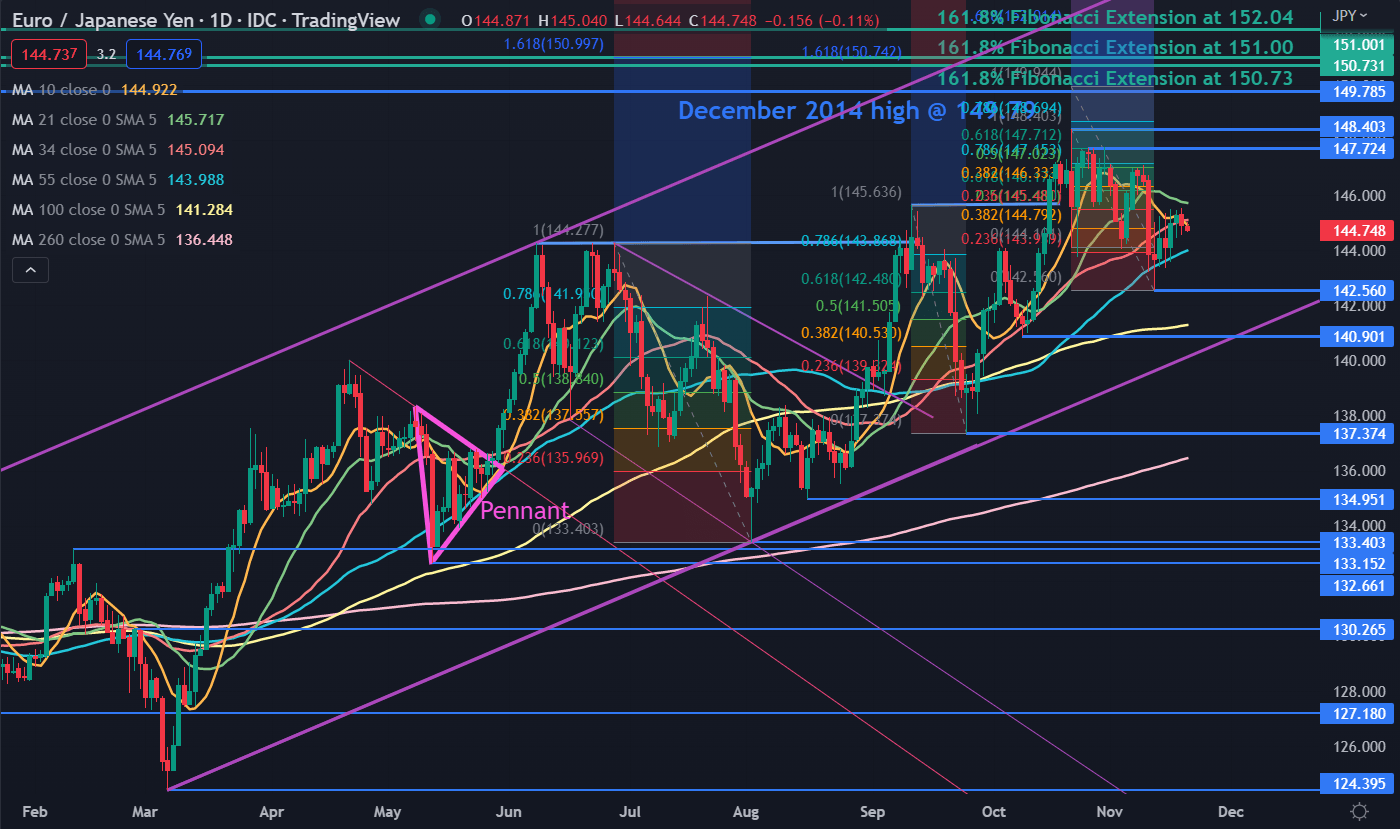Viewport: 1400px width, 829px height.
Task: Select the 1(145.636) Fibonacci level label
Action: pos(865,192)
